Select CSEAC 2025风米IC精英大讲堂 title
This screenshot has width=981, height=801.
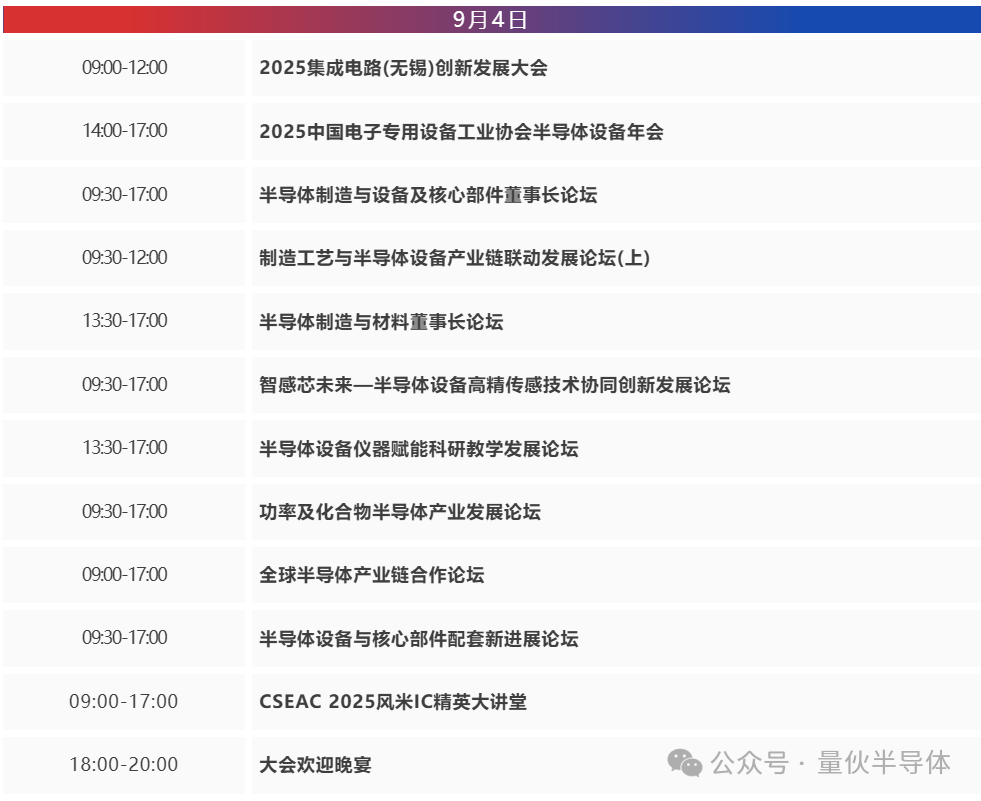pos(393,702)
